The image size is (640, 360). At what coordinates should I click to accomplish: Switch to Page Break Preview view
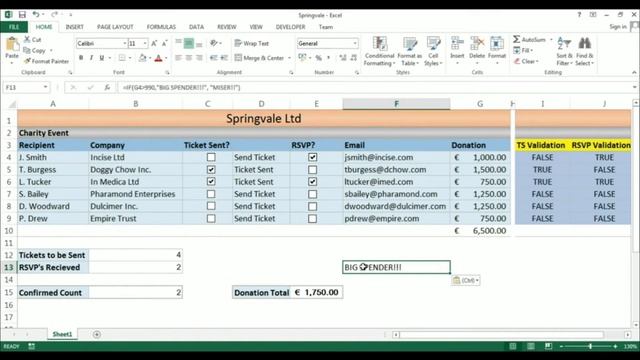click(548, 347)
